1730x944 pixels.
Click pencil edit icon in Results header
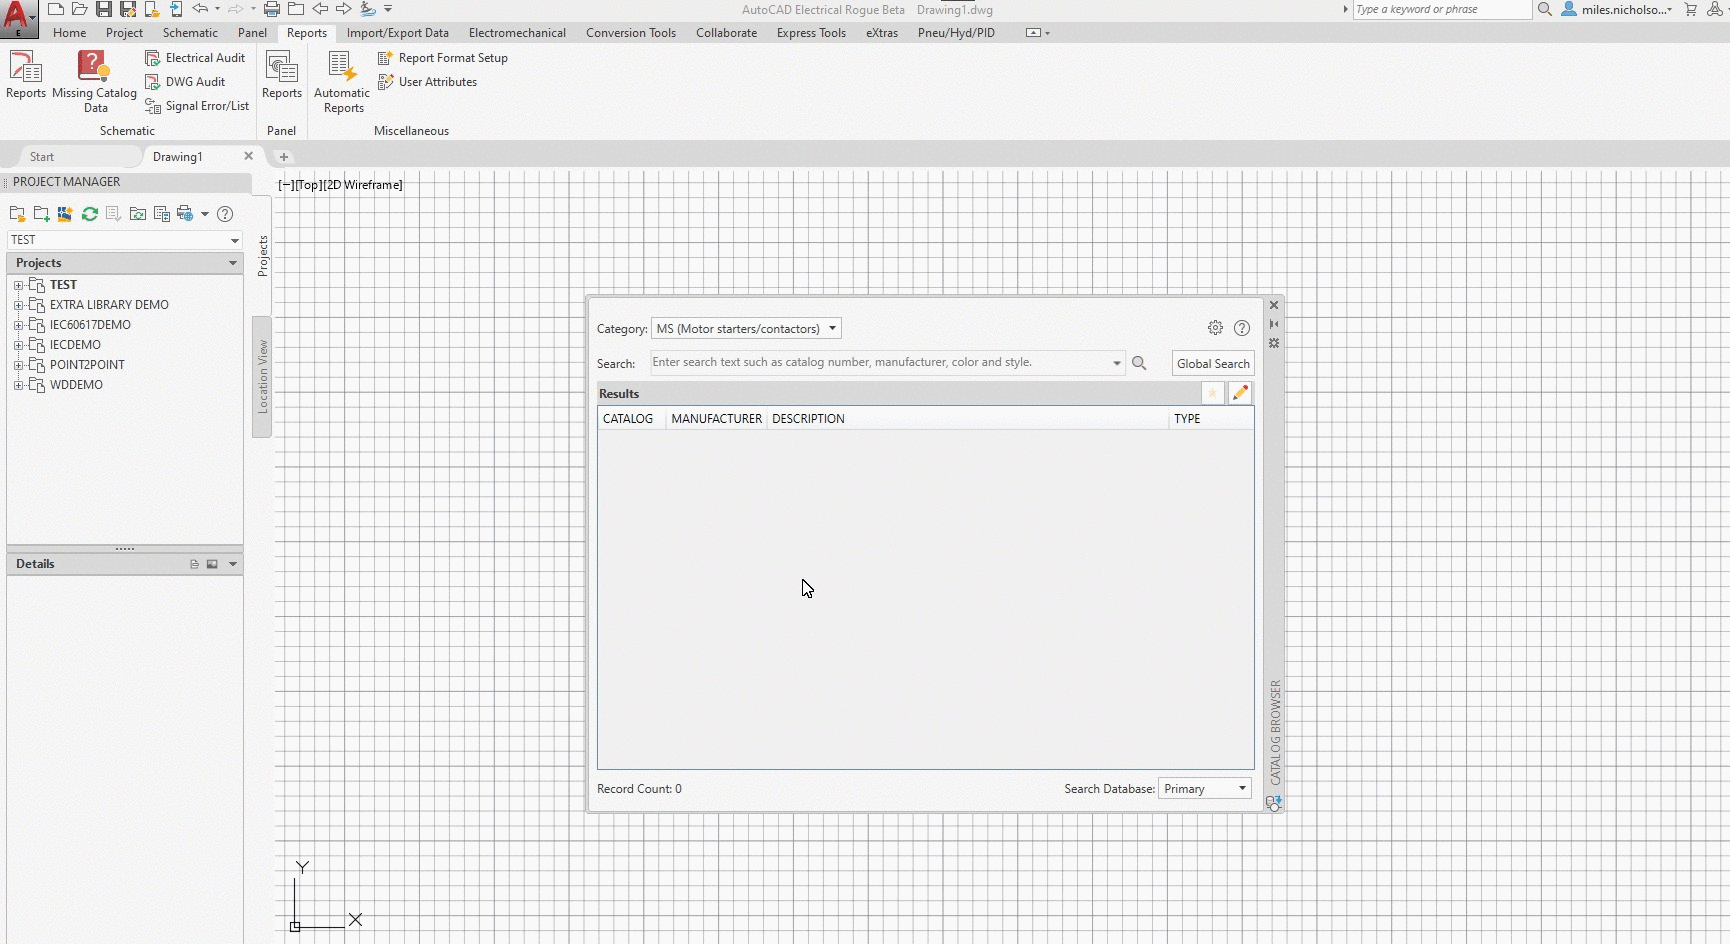pyautogui.click(x=1240, y=393)
